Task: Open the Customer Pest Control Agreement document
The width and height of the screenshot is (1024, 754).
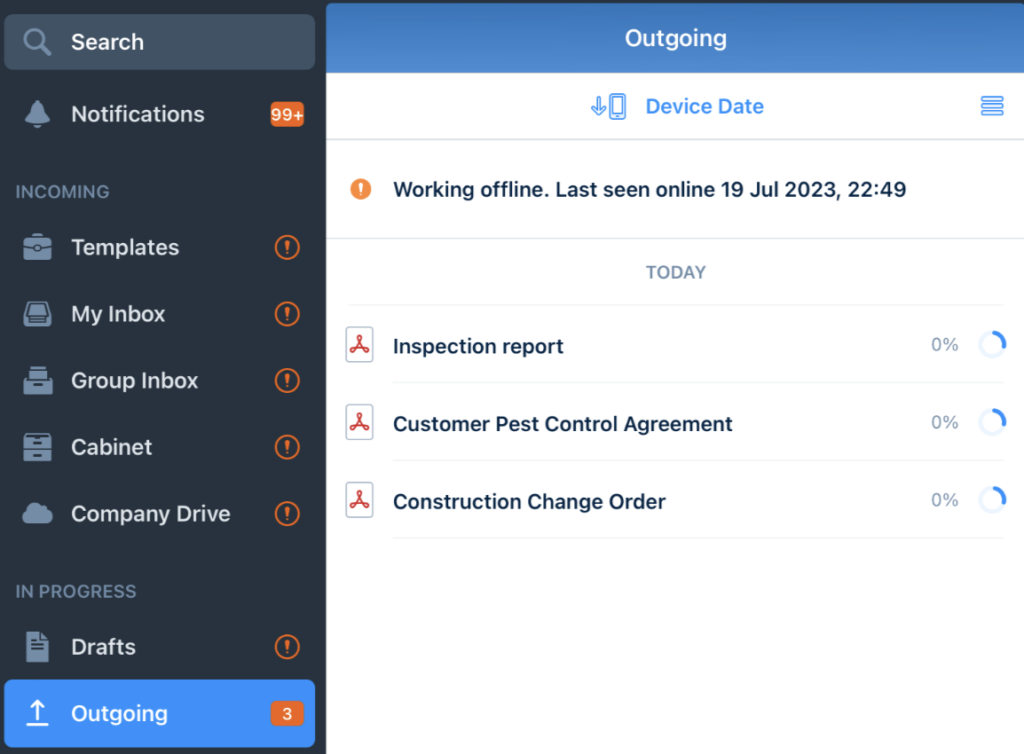Action: pyautogui.click(x=562, y=424)
